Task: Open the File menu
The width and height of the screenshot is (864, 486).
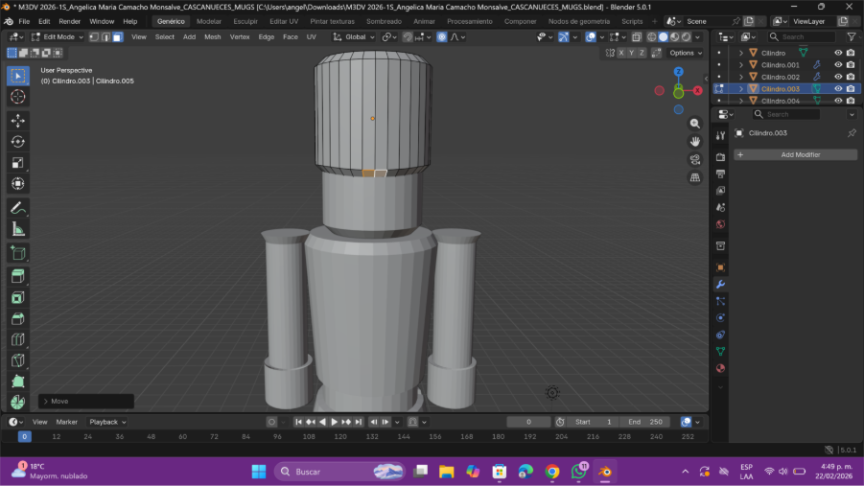Action: click(x=24, y=21)
